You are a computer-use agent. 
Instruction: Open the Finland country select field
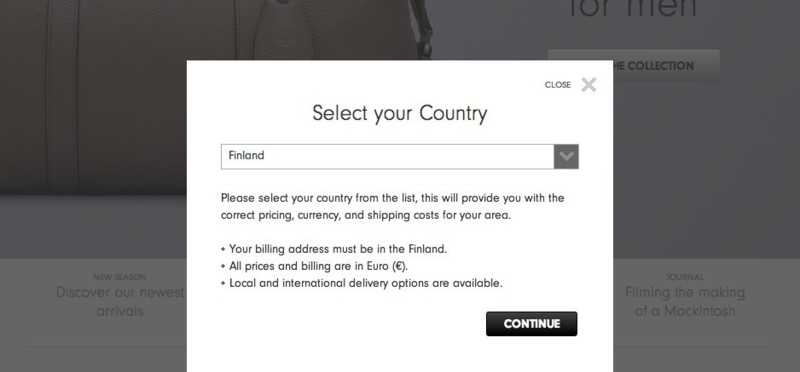pos(399,156)
